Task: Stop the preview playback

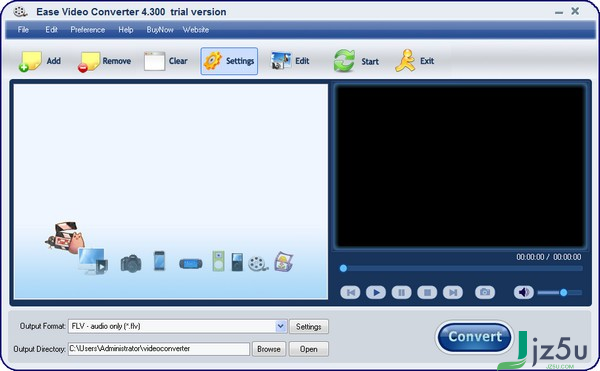Action: pyautogui.click(x=427, y=293)
